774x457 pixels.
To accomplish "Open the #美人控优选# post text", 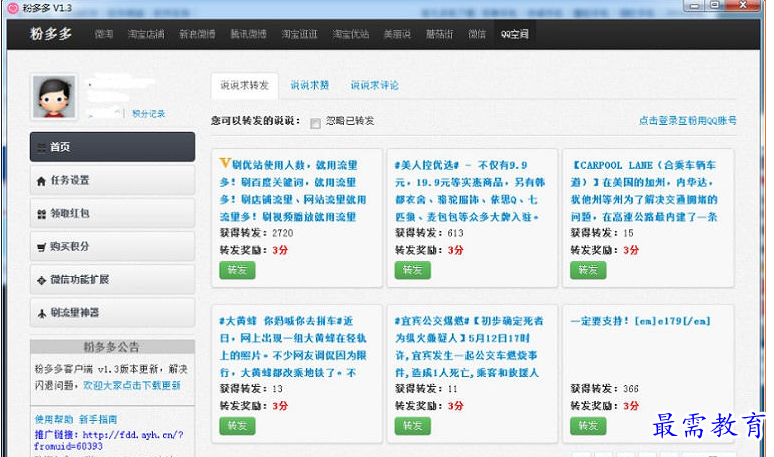I will [x=470, y=191].
